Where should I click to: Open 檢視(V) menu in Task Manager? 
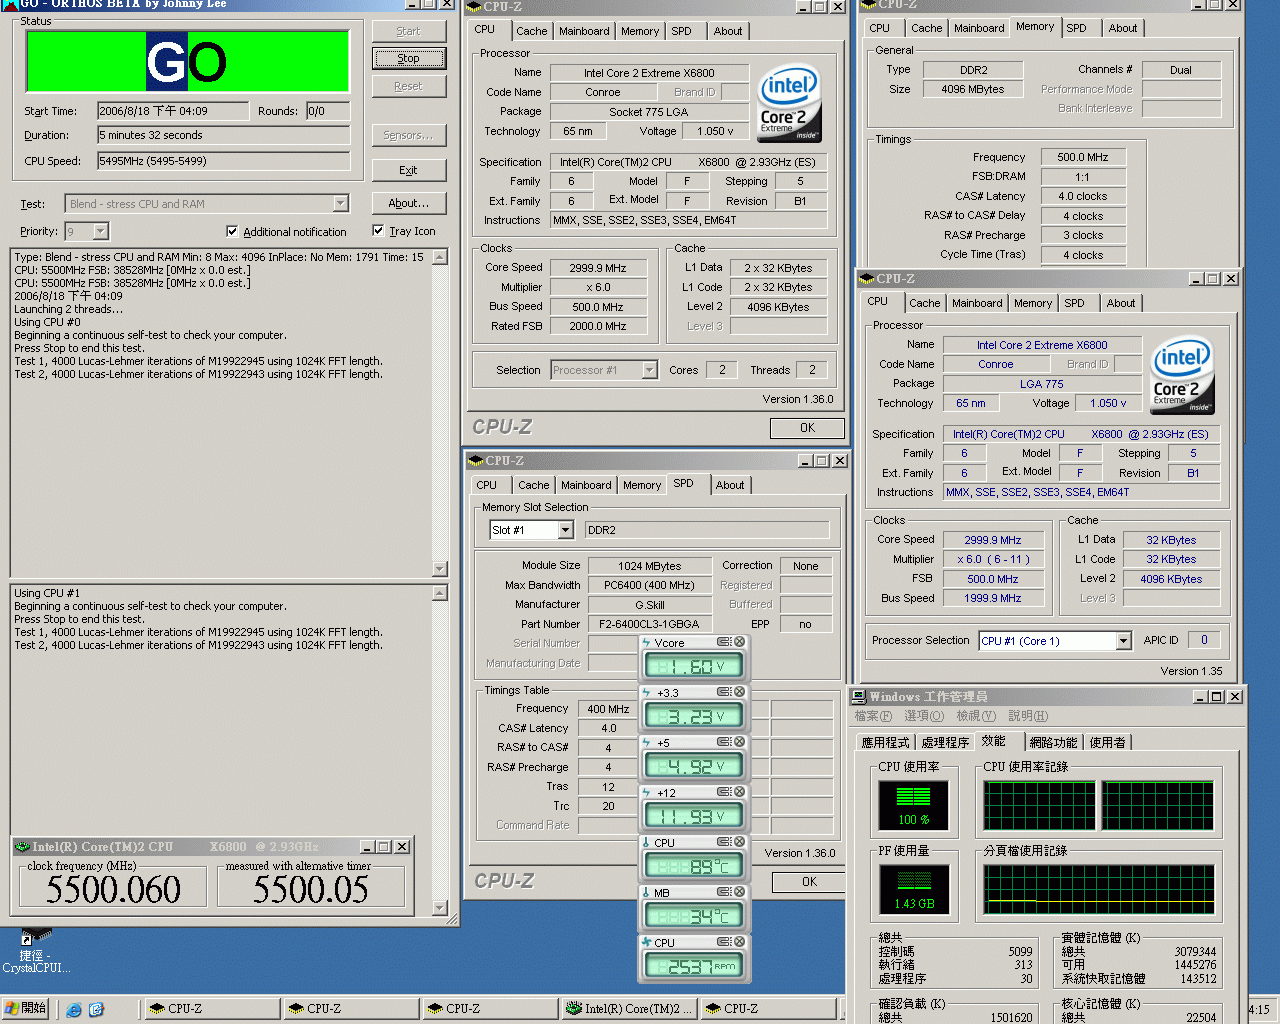pos(976,716)
